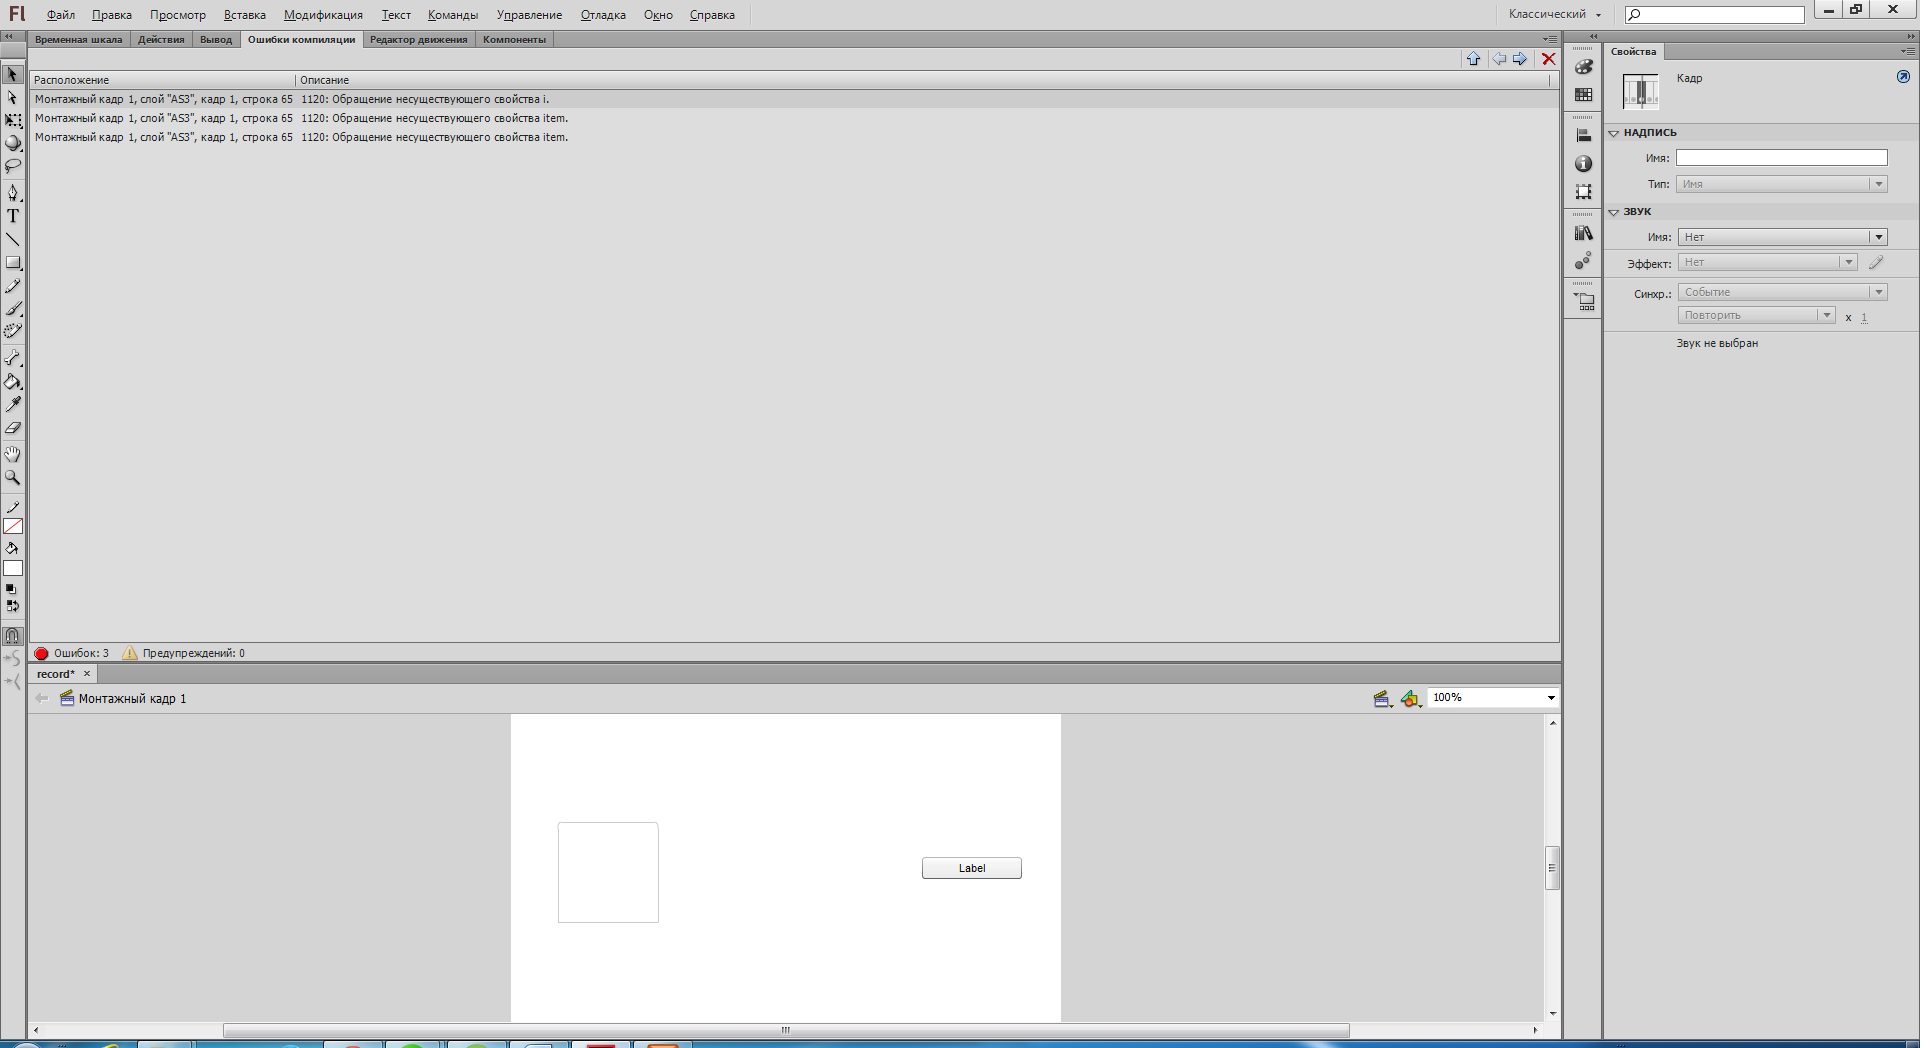Open the Color palette panel icon

tap(1583, 67)
